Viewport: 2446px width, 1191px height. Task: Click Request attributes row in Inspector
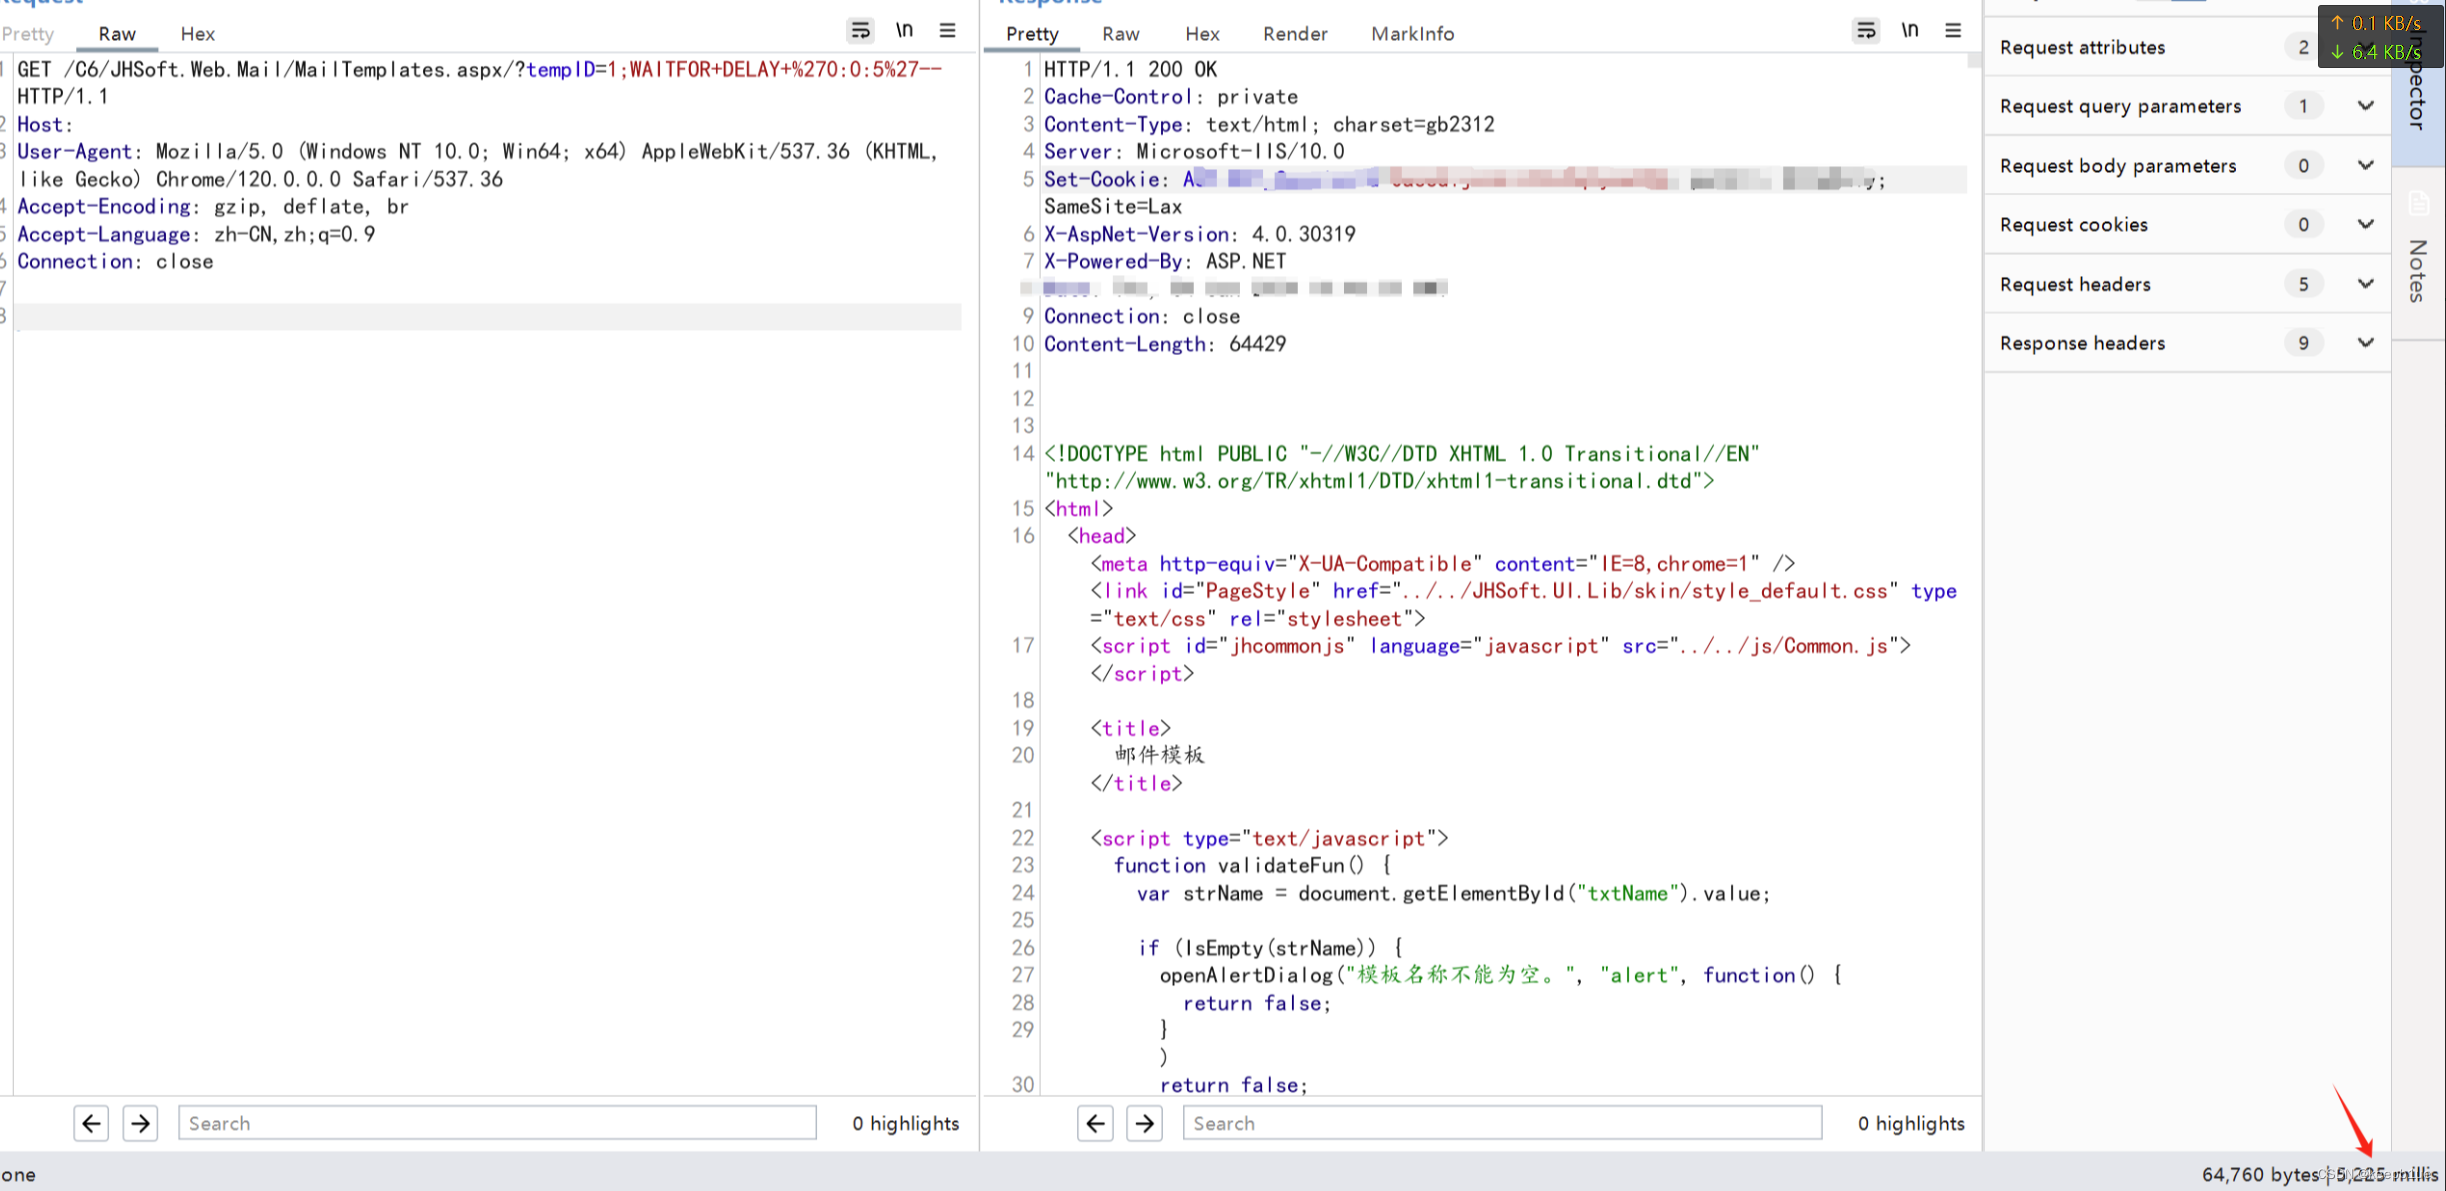[2188, 47]
